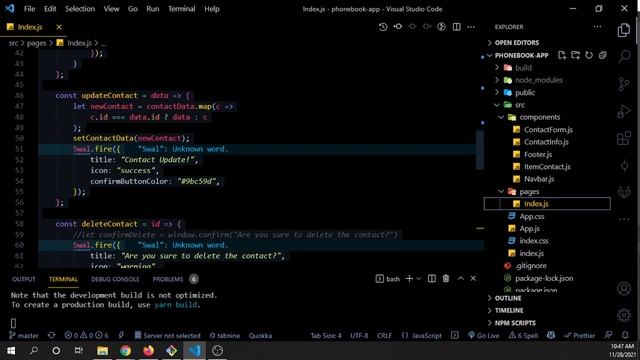
Task: Open notifications bell in status bar
Action: click(x=625, y=335)
